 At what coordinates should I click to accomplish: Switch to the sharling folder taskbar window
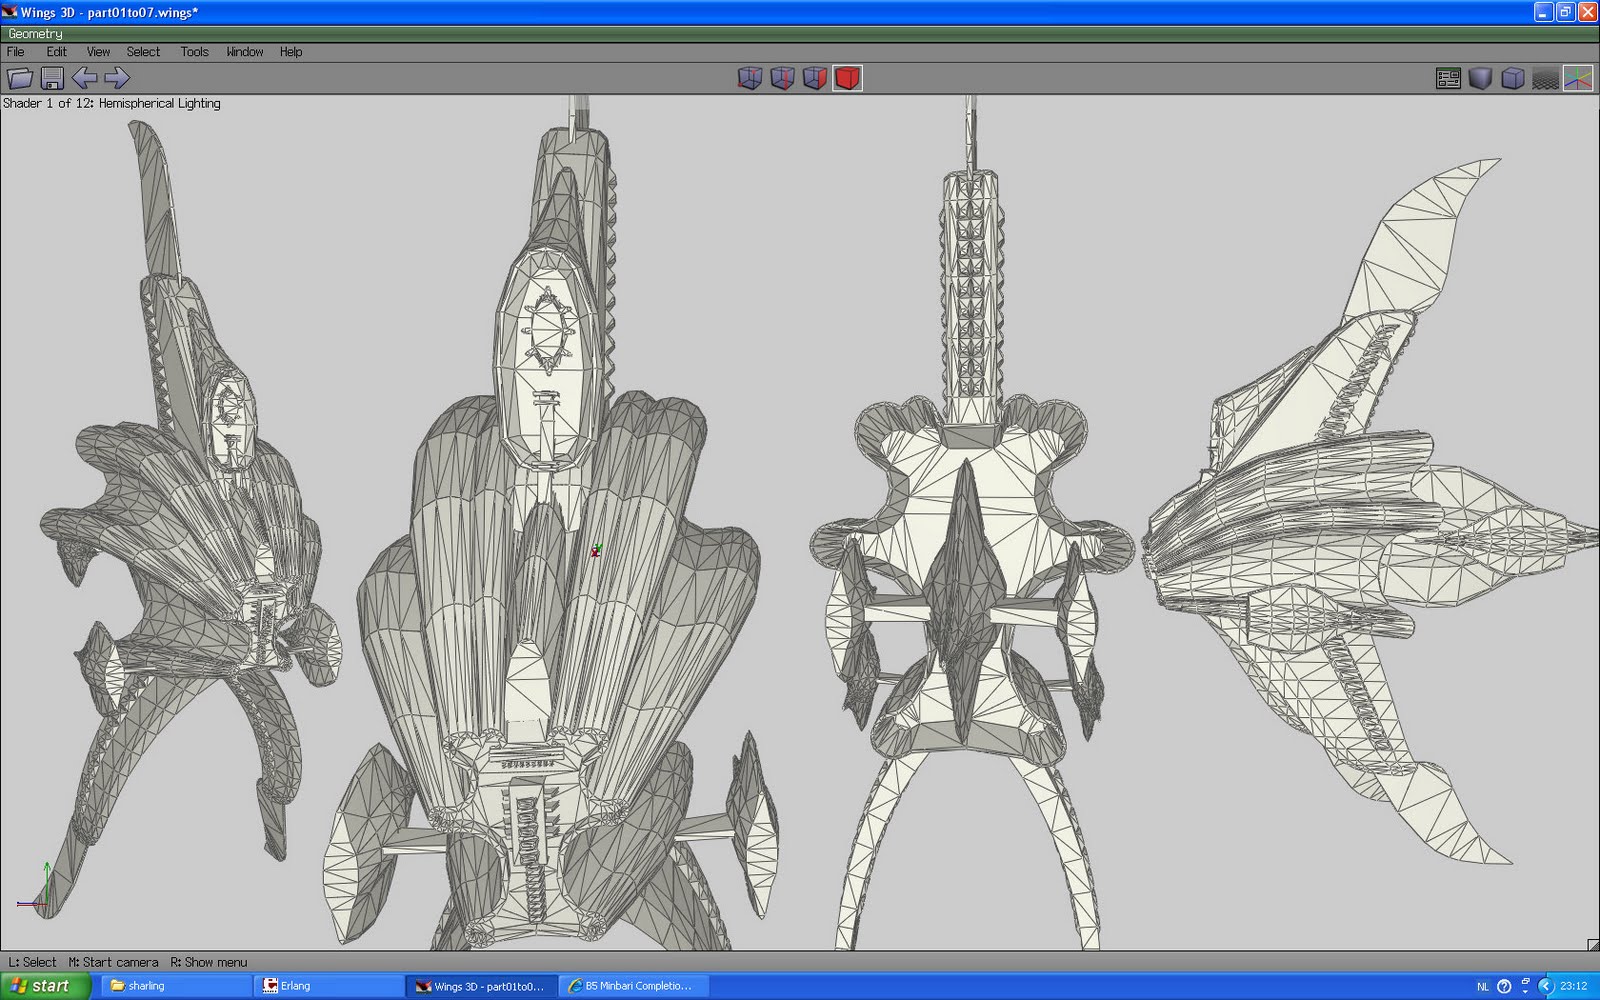176,986
